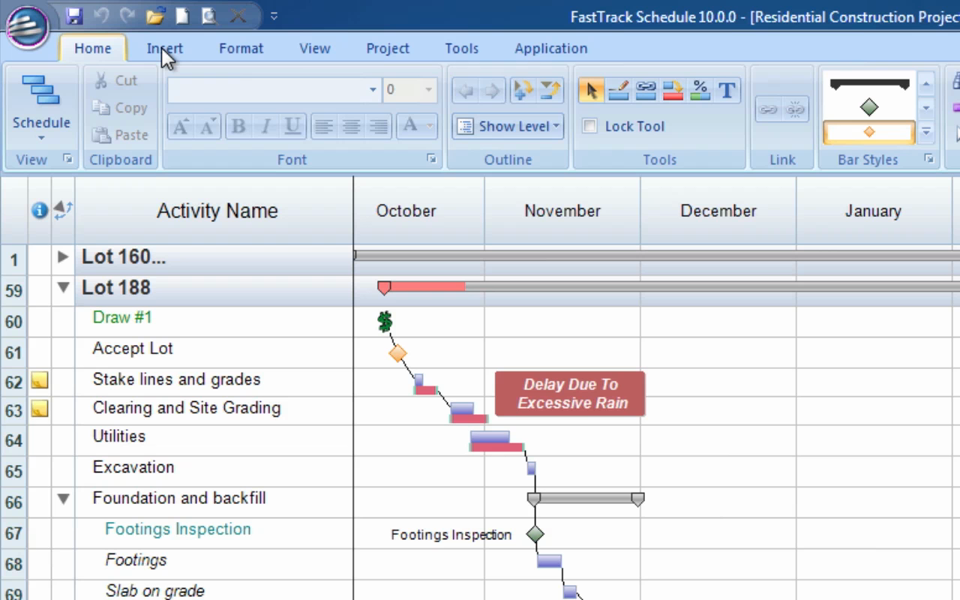Open the font name combo box
The image size is (960, 600).
[x=274, y=90]
